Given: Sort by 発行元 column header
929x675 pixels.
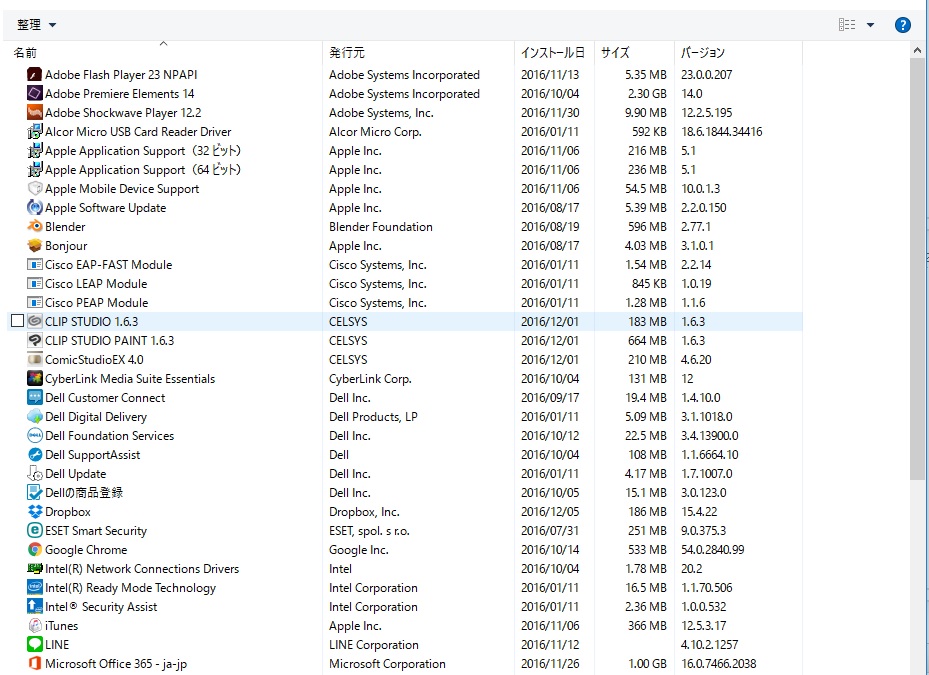Looking at the screenshot, I should click(x=347, y=53).
